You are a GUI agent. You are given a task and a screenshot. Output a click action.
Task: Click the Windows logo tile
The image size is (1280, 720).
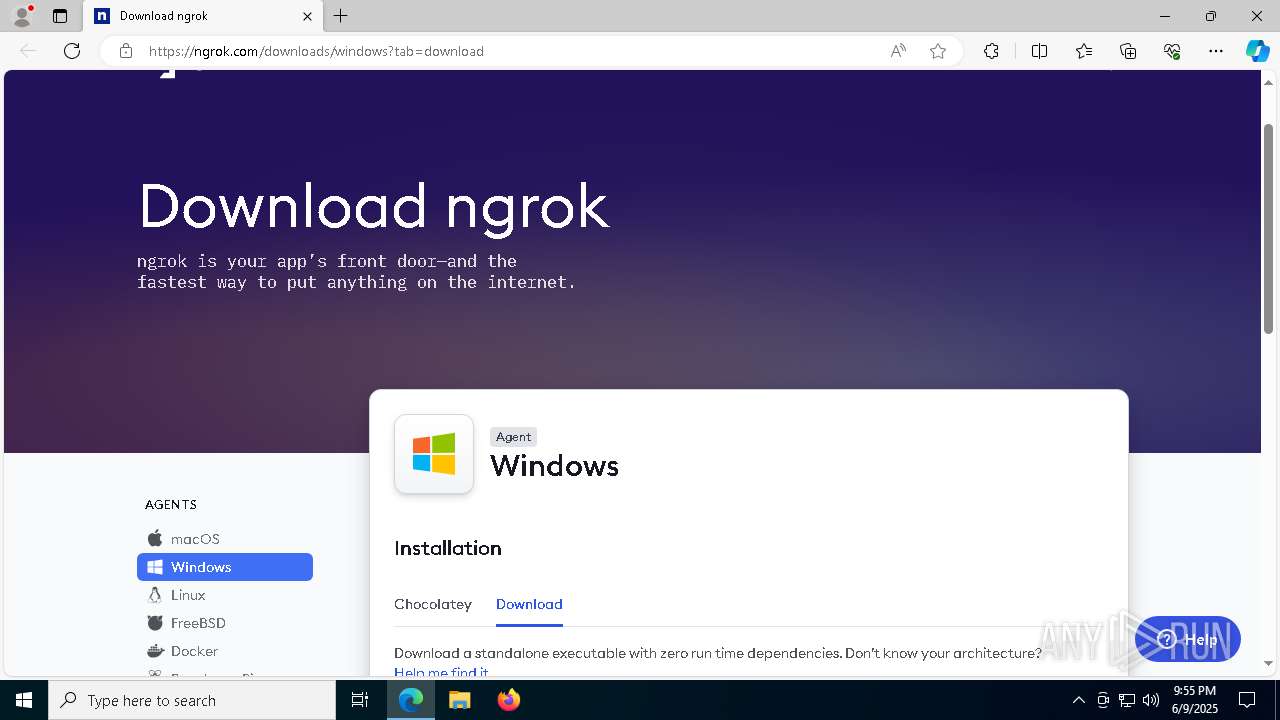click(x=434, y=454)
